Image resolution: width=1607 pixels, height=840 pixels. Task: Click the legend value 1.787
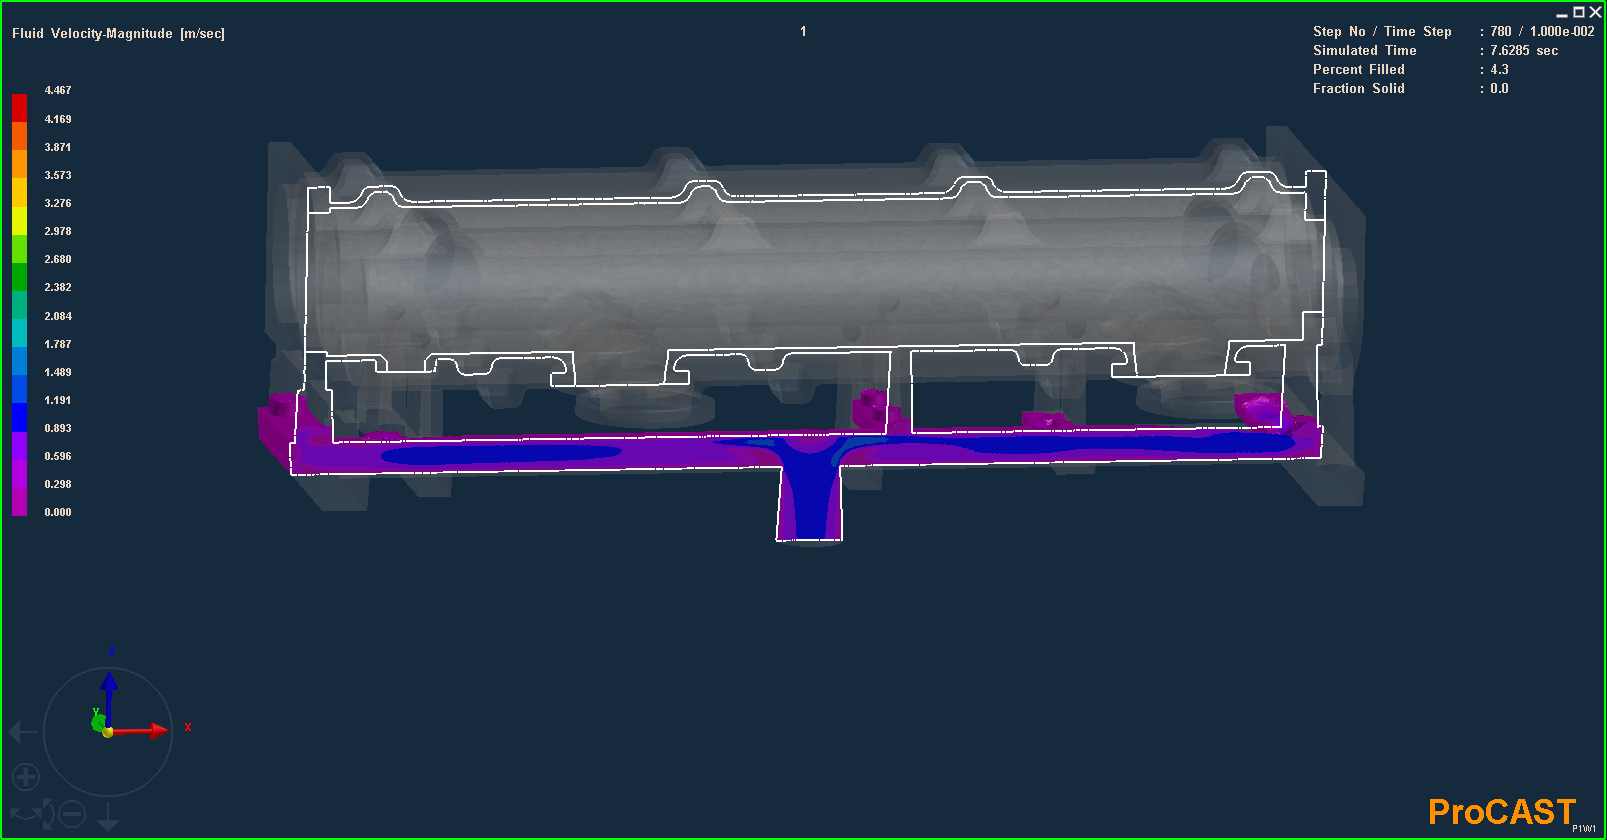pyautogui.click(x=58, y=344)
